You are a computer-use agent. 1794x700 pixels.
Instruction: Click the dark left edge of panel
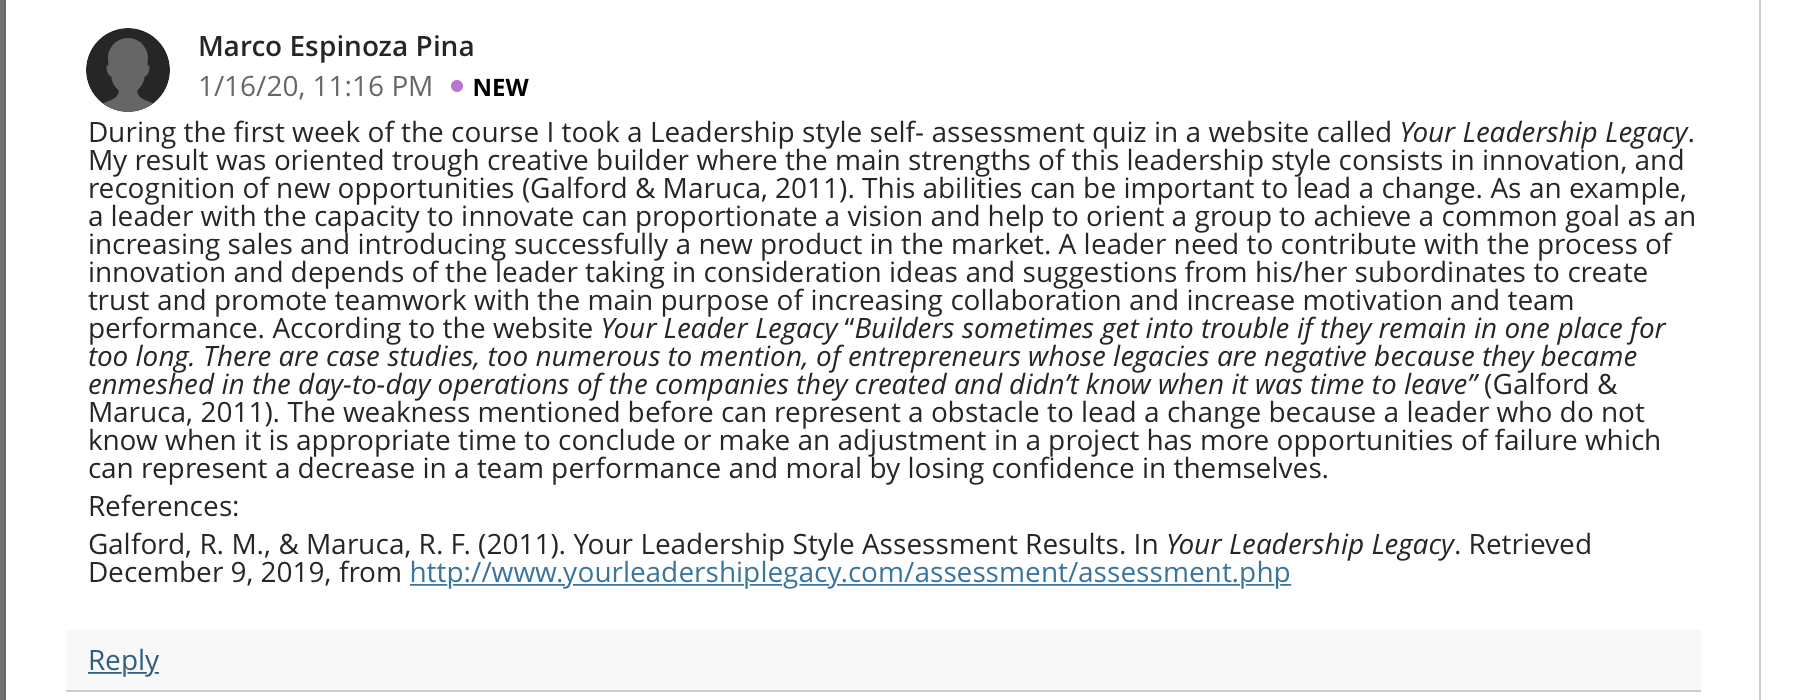click(x=3, y=350)
